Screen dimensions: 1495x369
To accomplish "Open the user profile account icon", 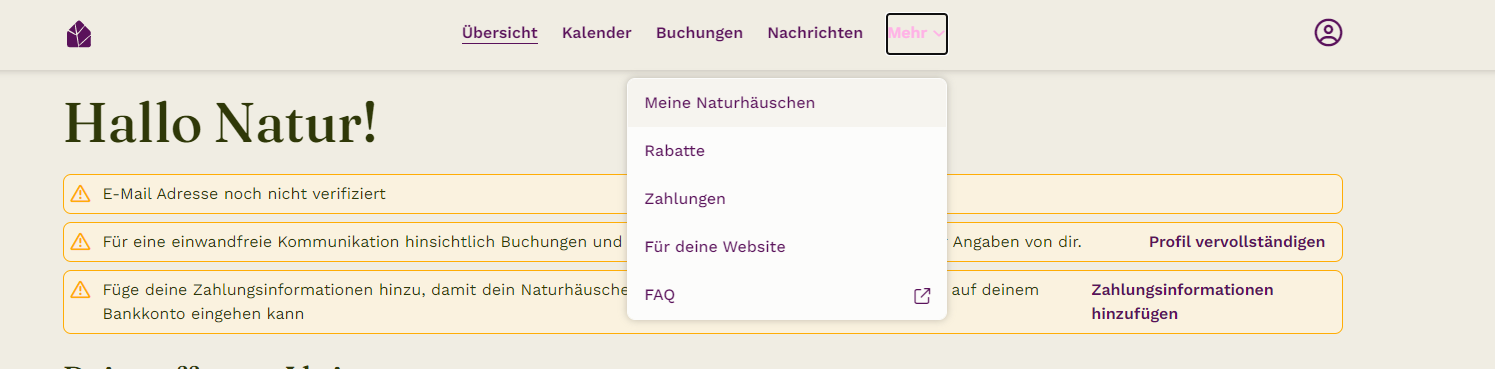I will click(1328, 33).
